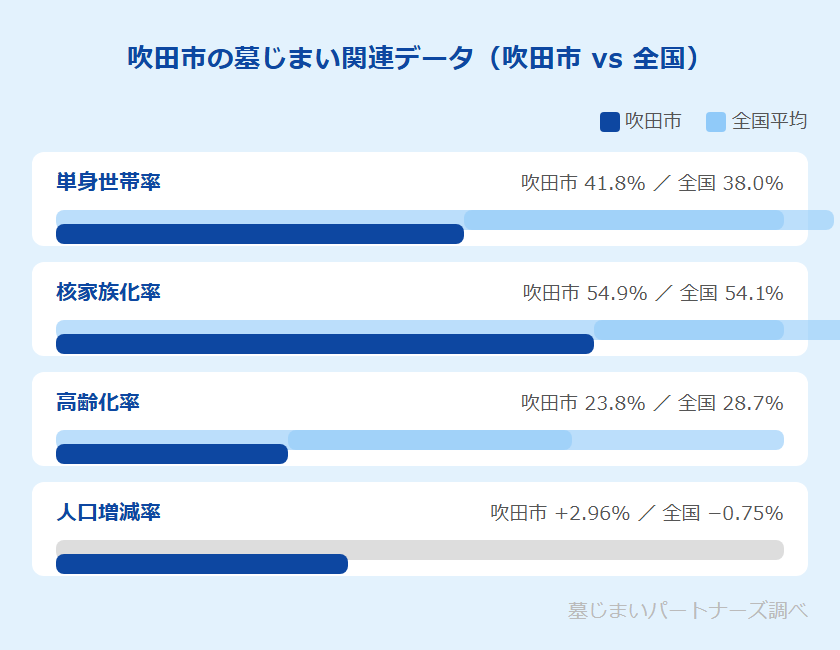Click the 吹田市 54.9% ／ 全国 54.1% value text
840x650 pixels.
[653, 293]
